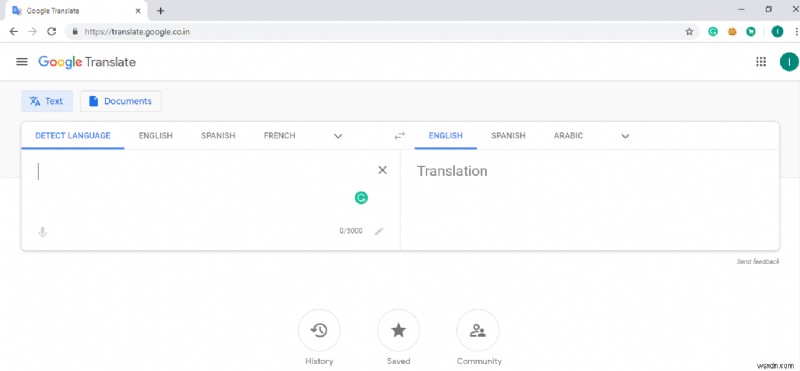Start voice input with microphone

point(43,232)
